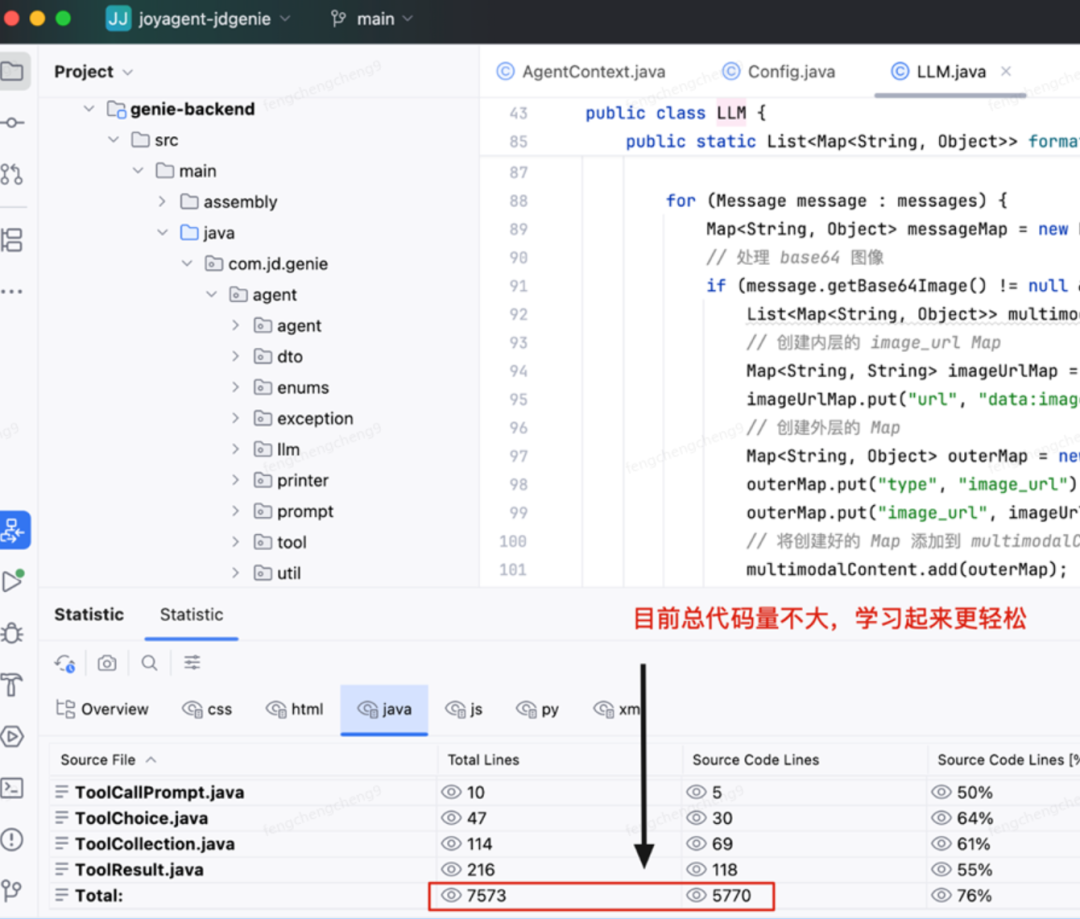Toggle the Project tool window folder button
This screenshot has width=1080, height=919.
[x=12, y=71]
